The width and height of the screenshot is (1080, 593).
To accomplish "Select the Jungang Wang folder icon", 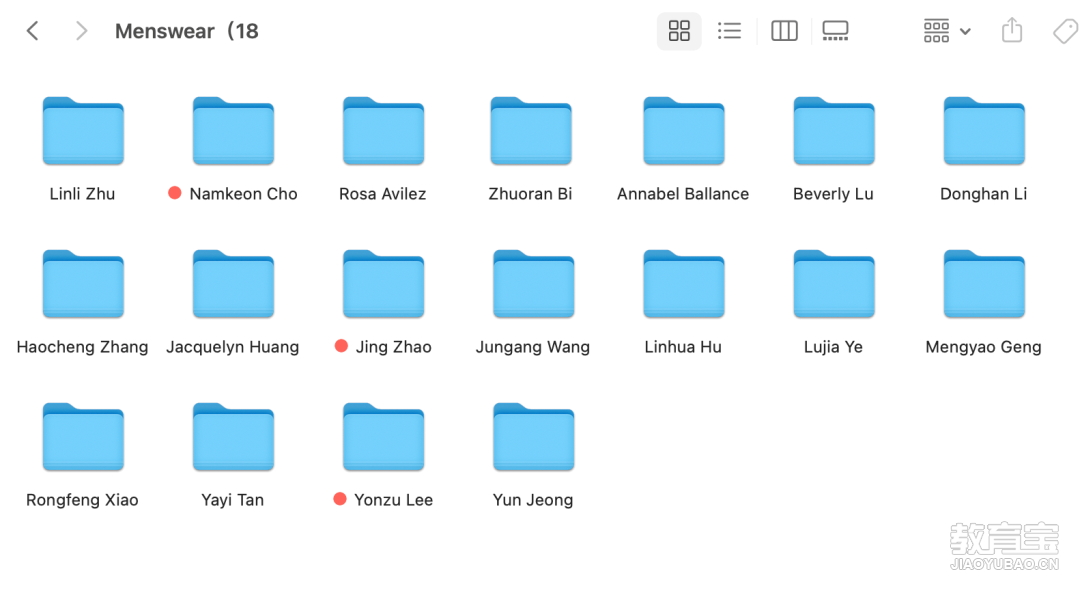I will pos(534,284).
